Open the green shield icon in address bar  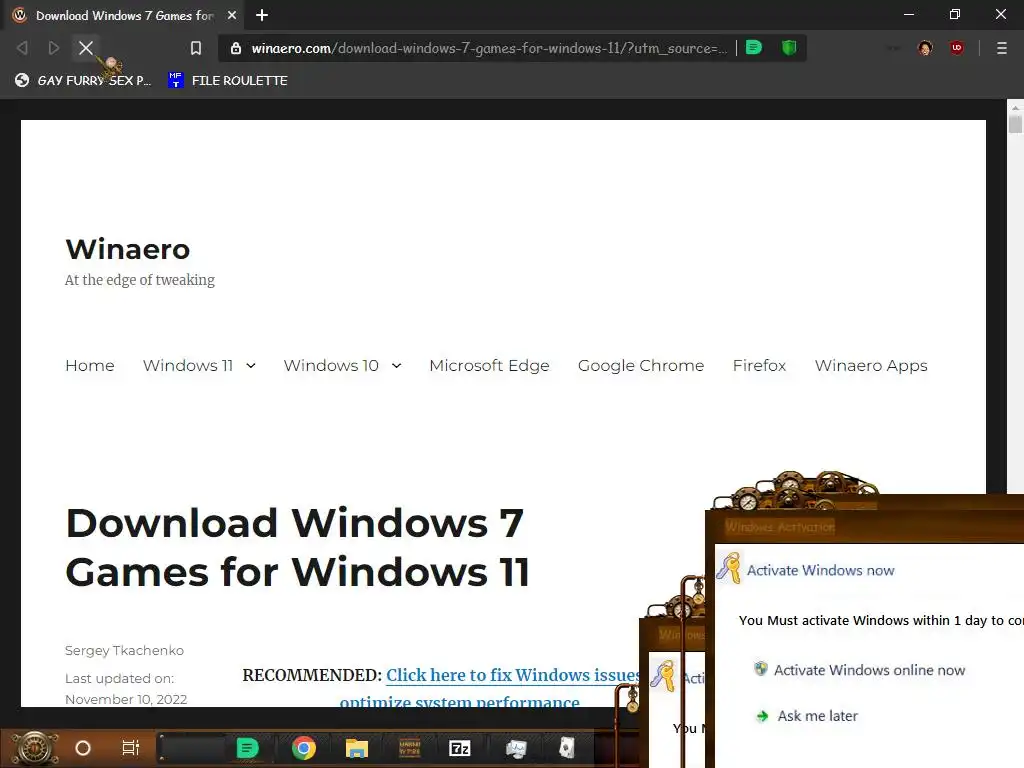pyautogui.click(x=789, y=47)
